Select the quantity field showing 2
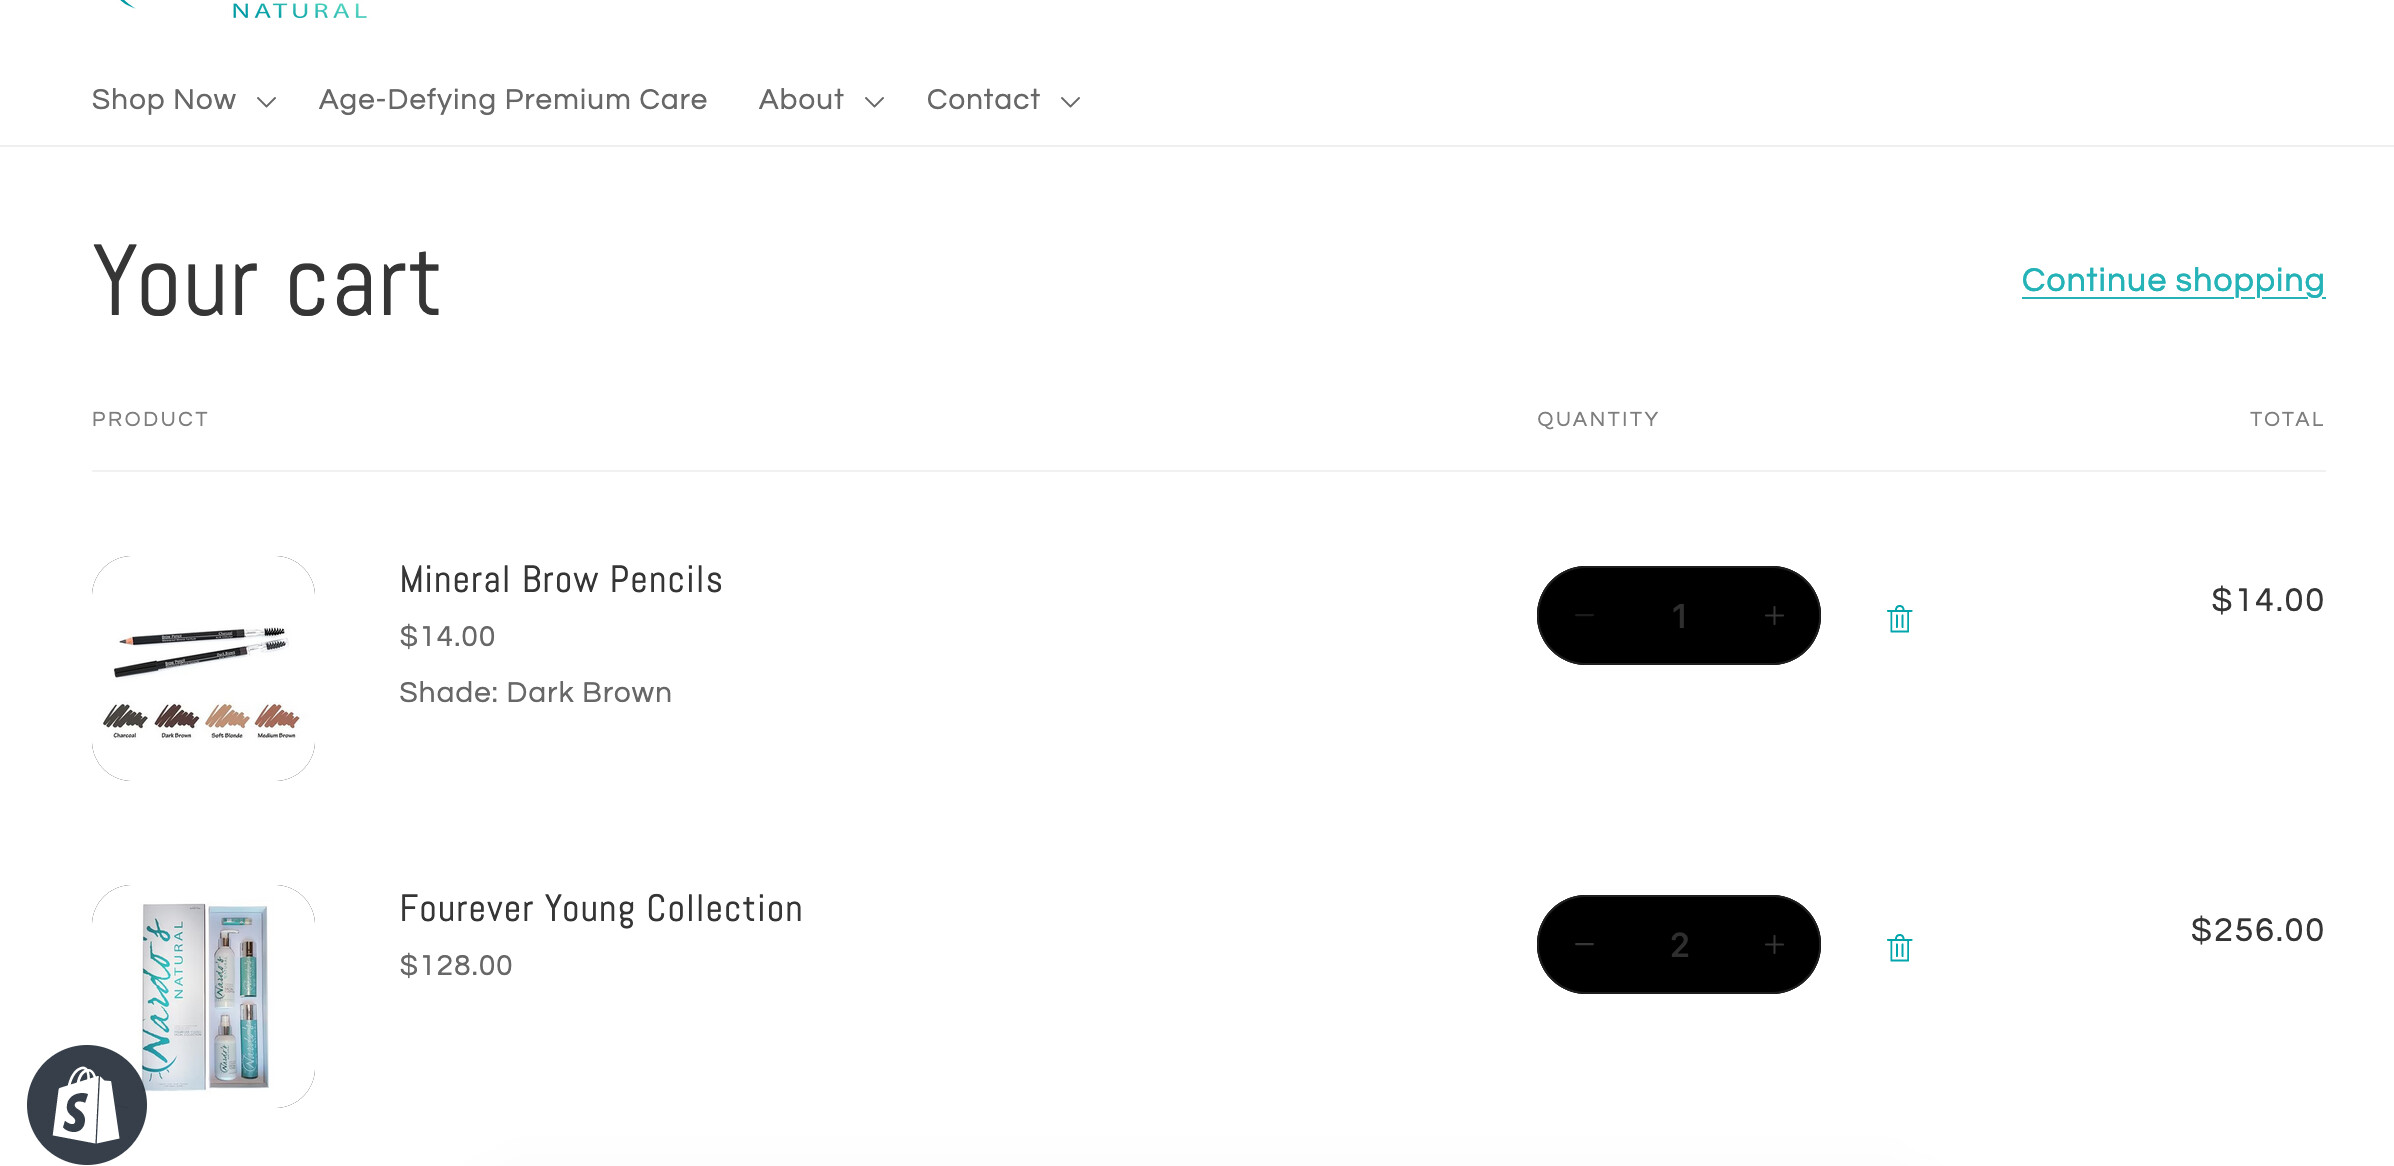 (x=1679, y=945)
